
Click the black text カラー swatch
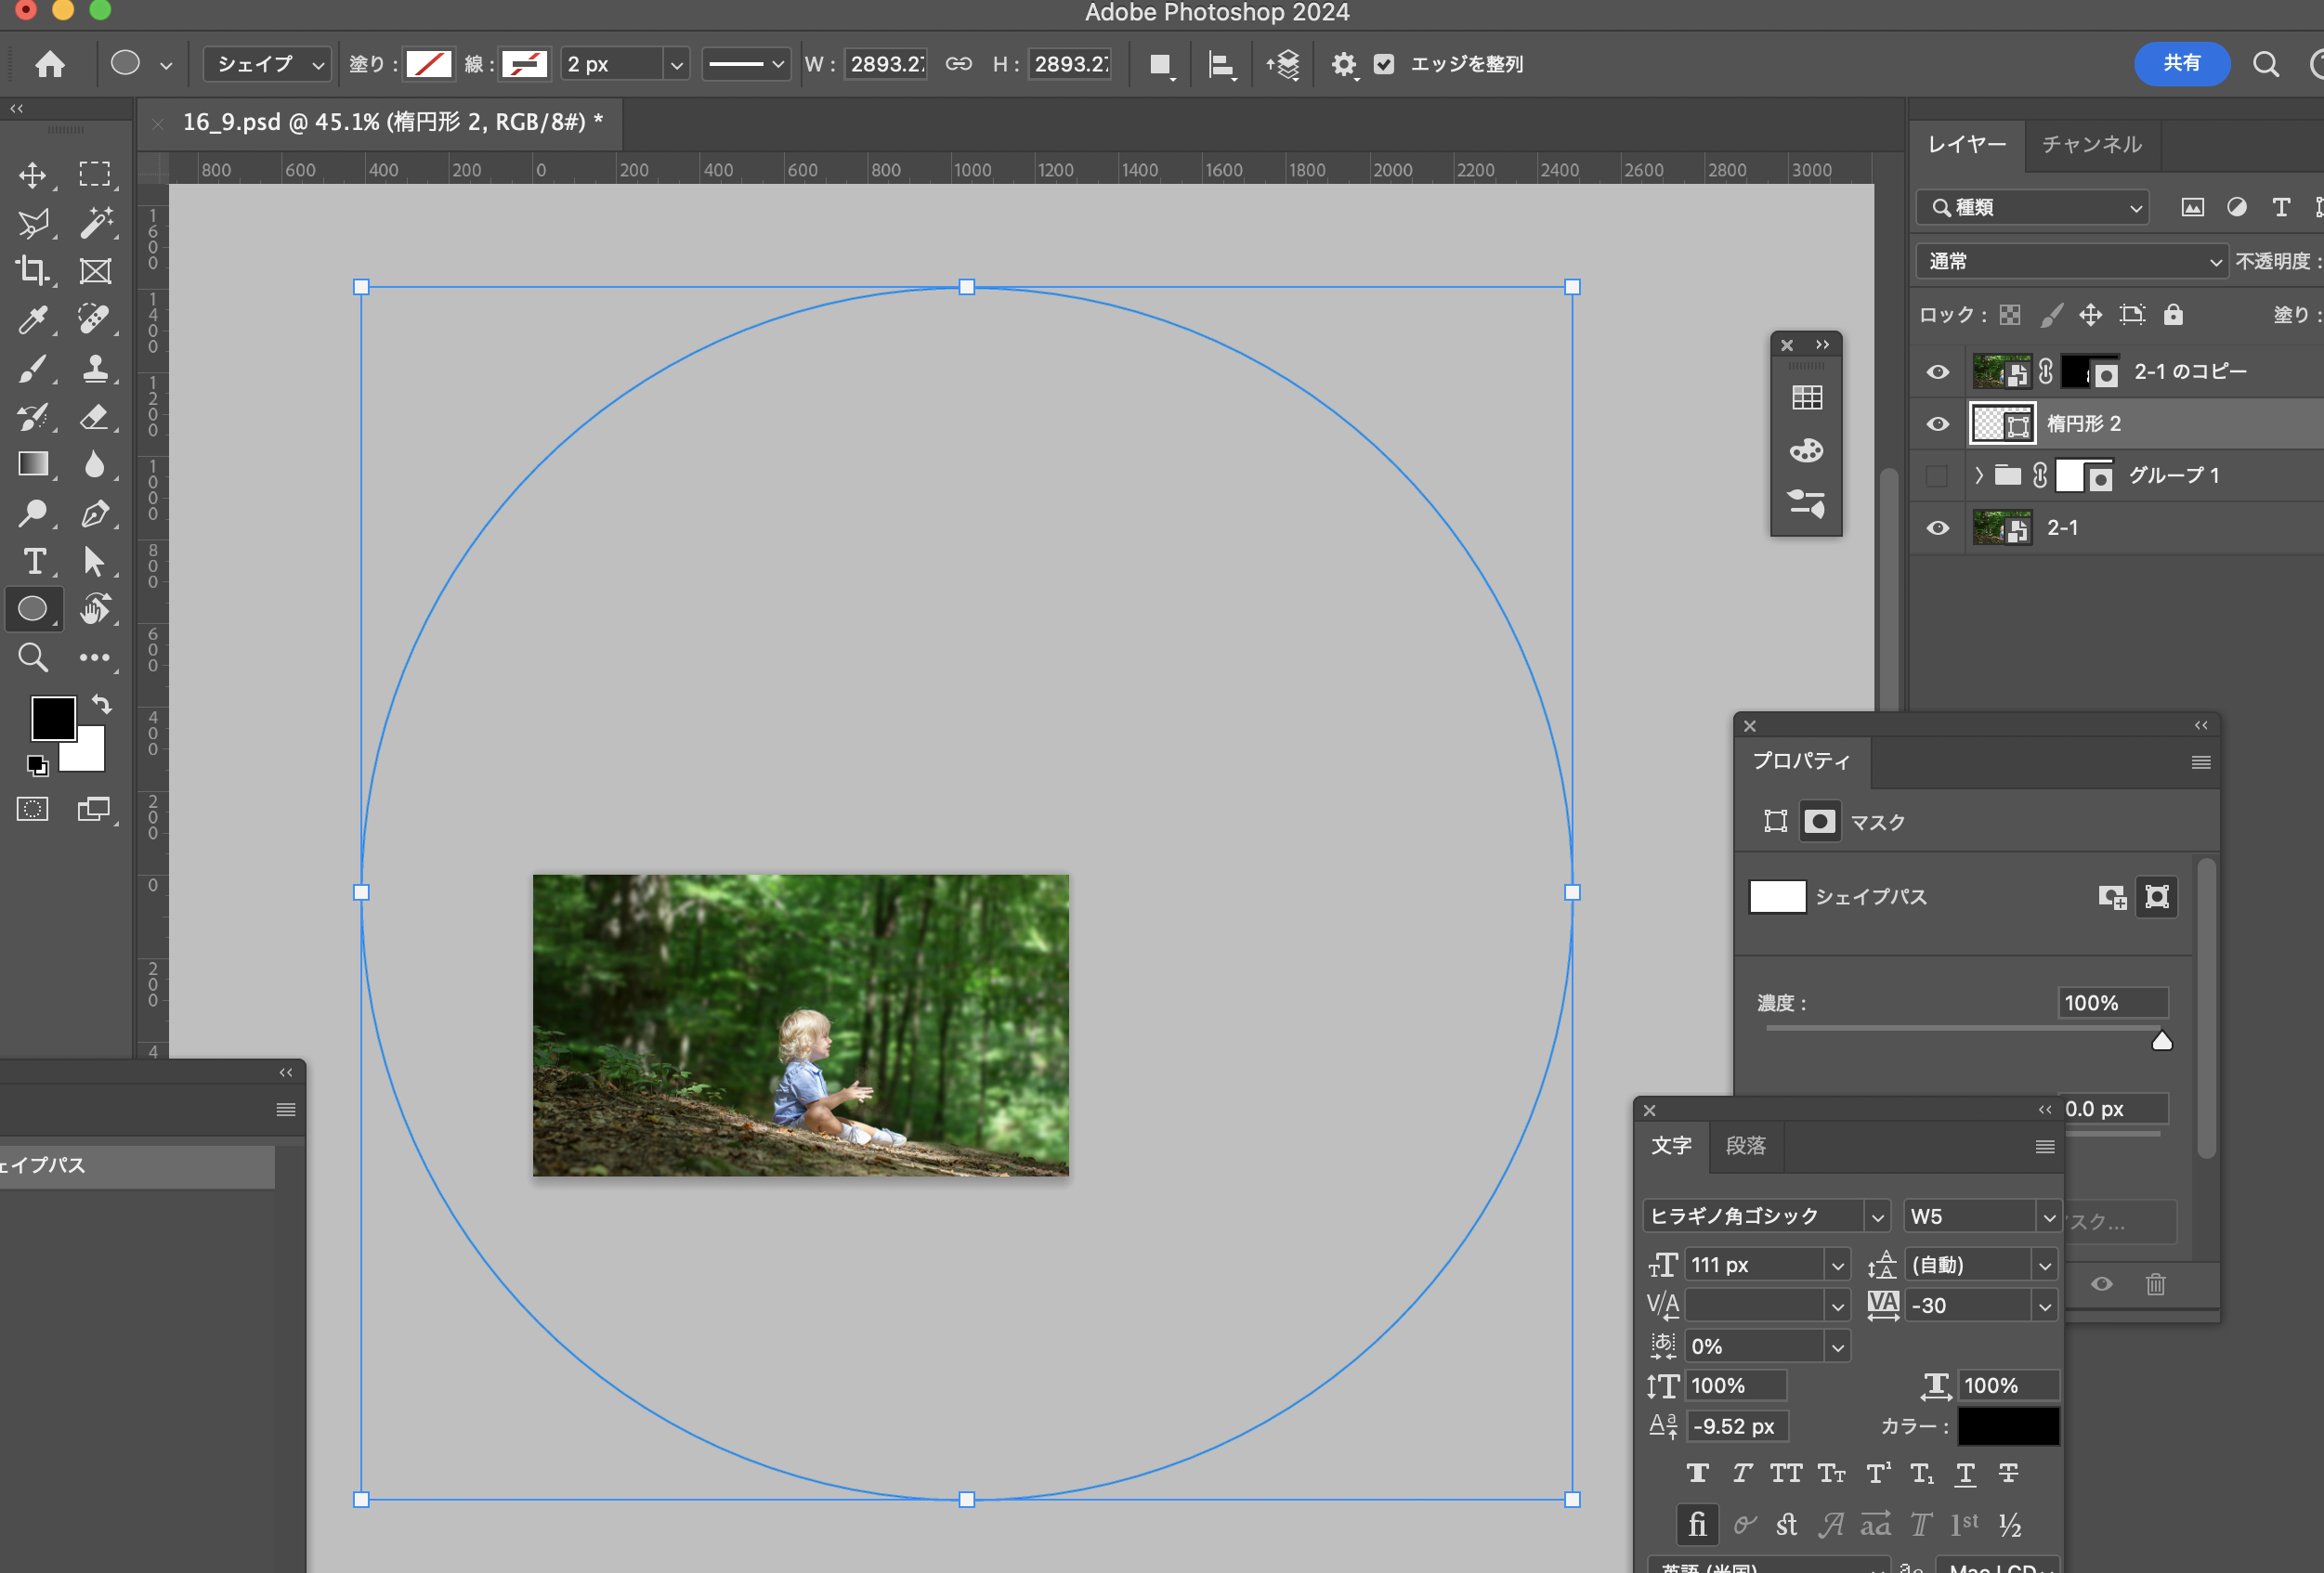click(2007, 1426)
